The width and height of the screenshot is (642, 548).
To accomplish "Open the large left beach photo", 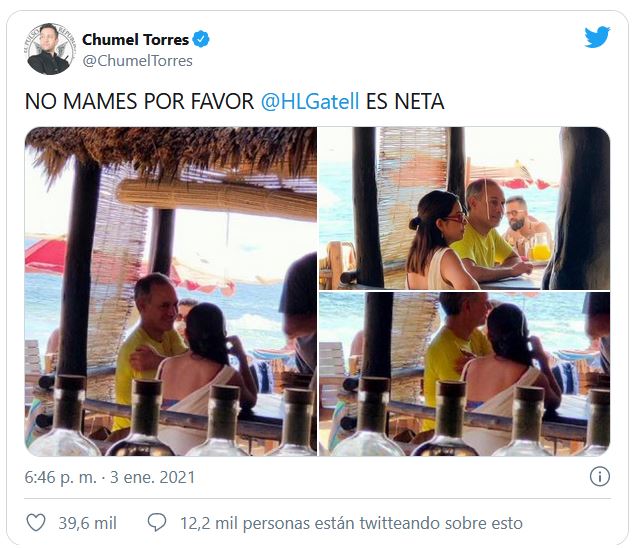I will coord(171,292).
